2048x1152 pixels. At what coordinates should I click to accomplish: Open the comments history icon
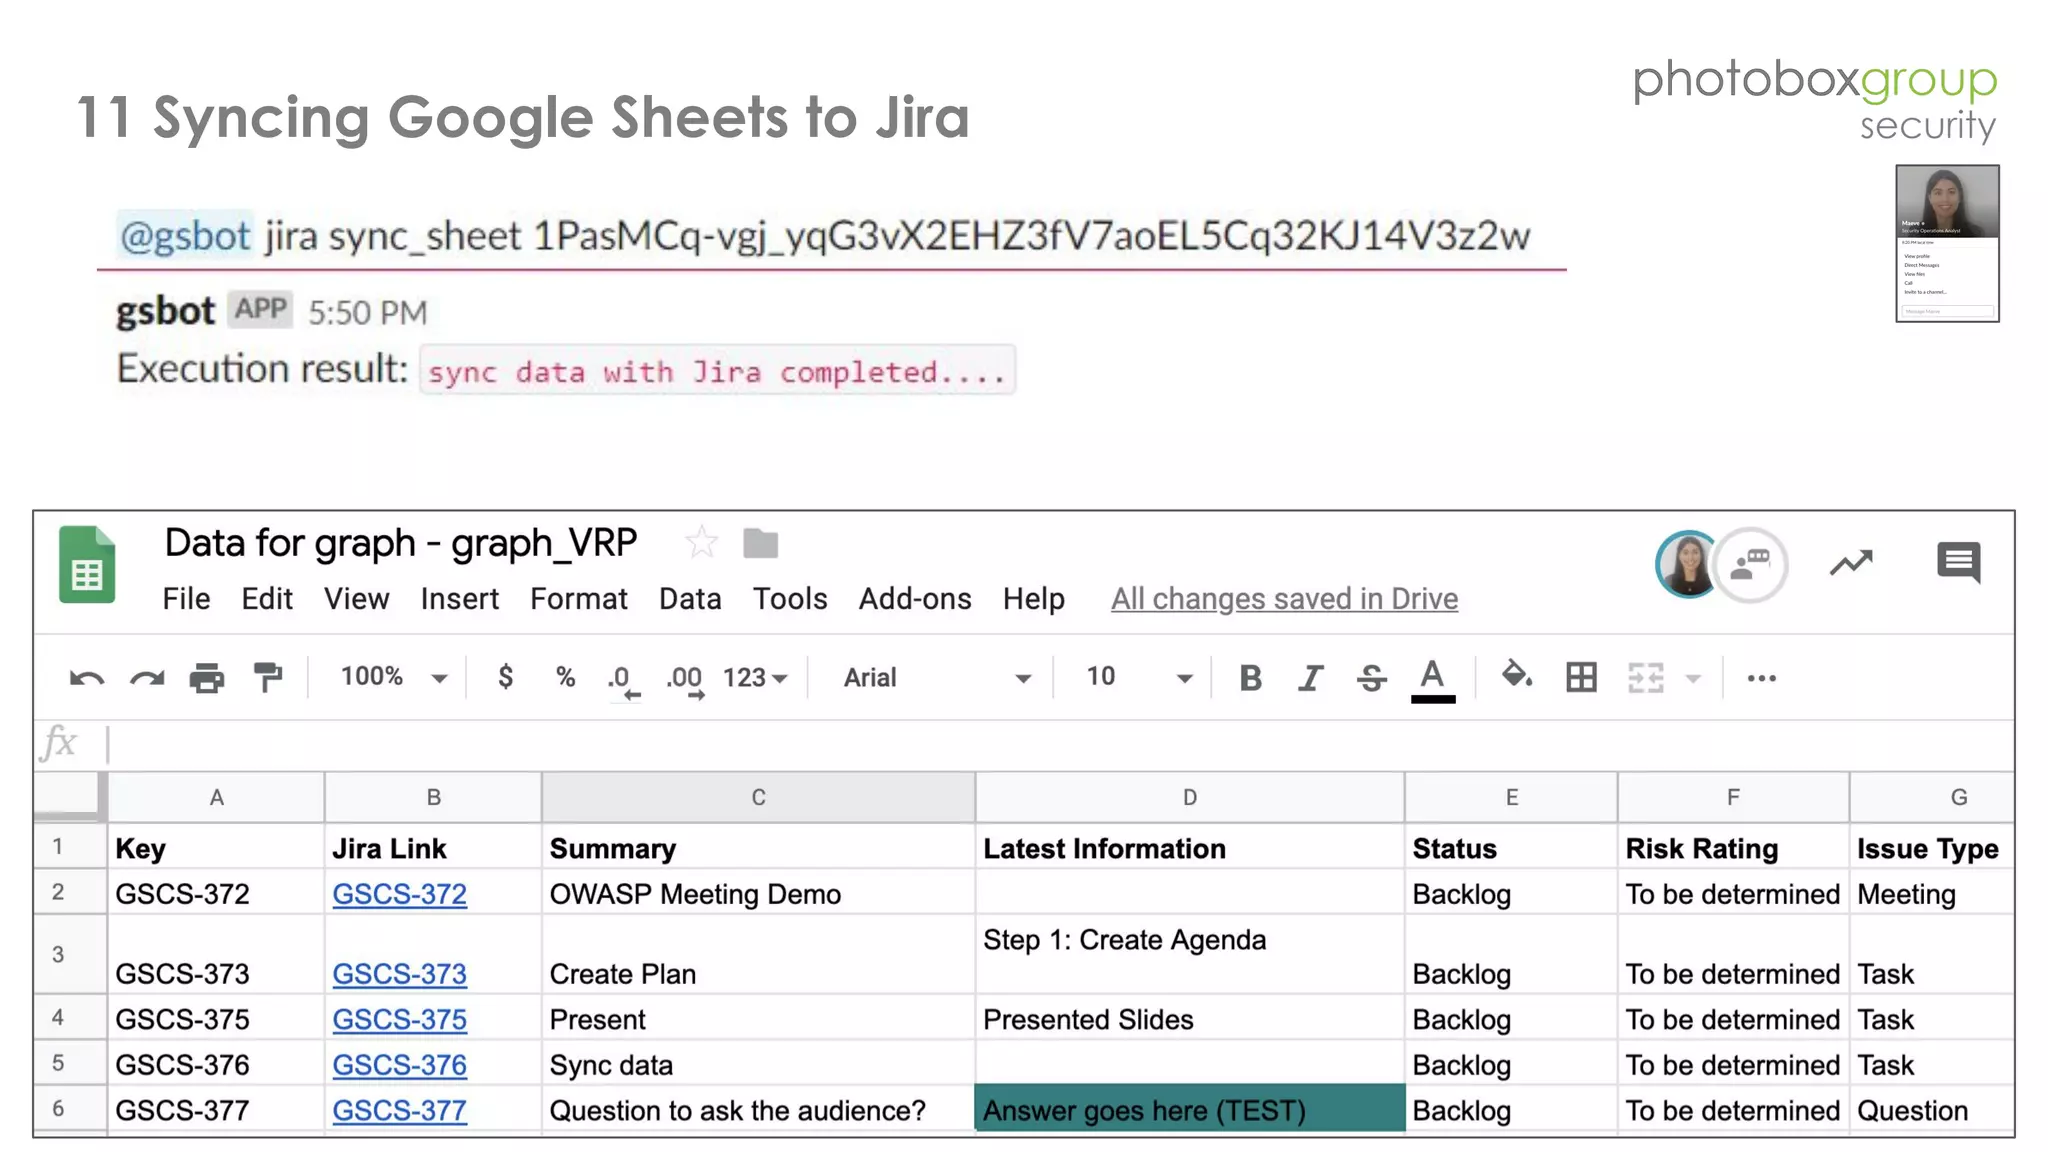coord(1958,562)
